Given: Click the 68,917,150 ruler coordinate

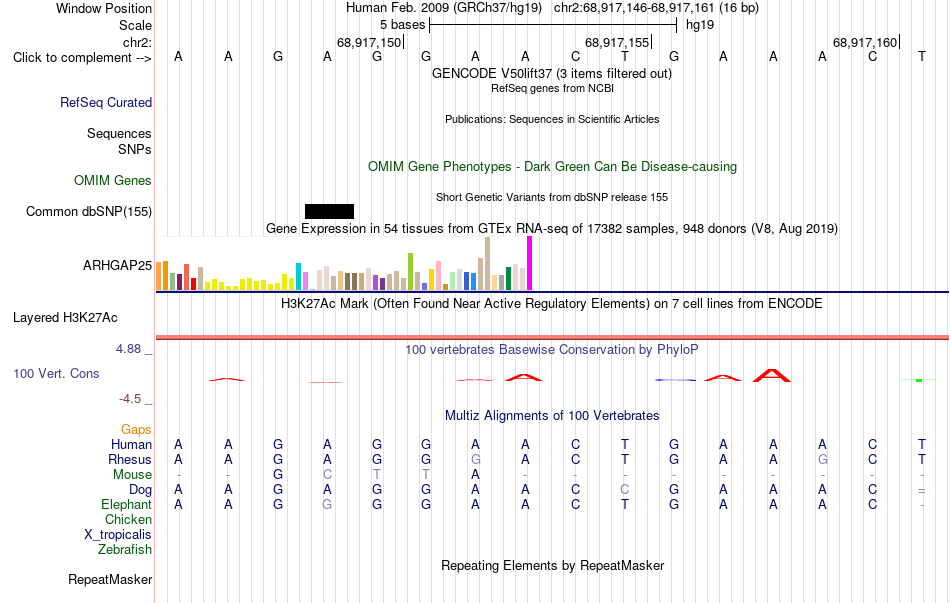Looking at the screenshot, I should click(x=369, y=42).
